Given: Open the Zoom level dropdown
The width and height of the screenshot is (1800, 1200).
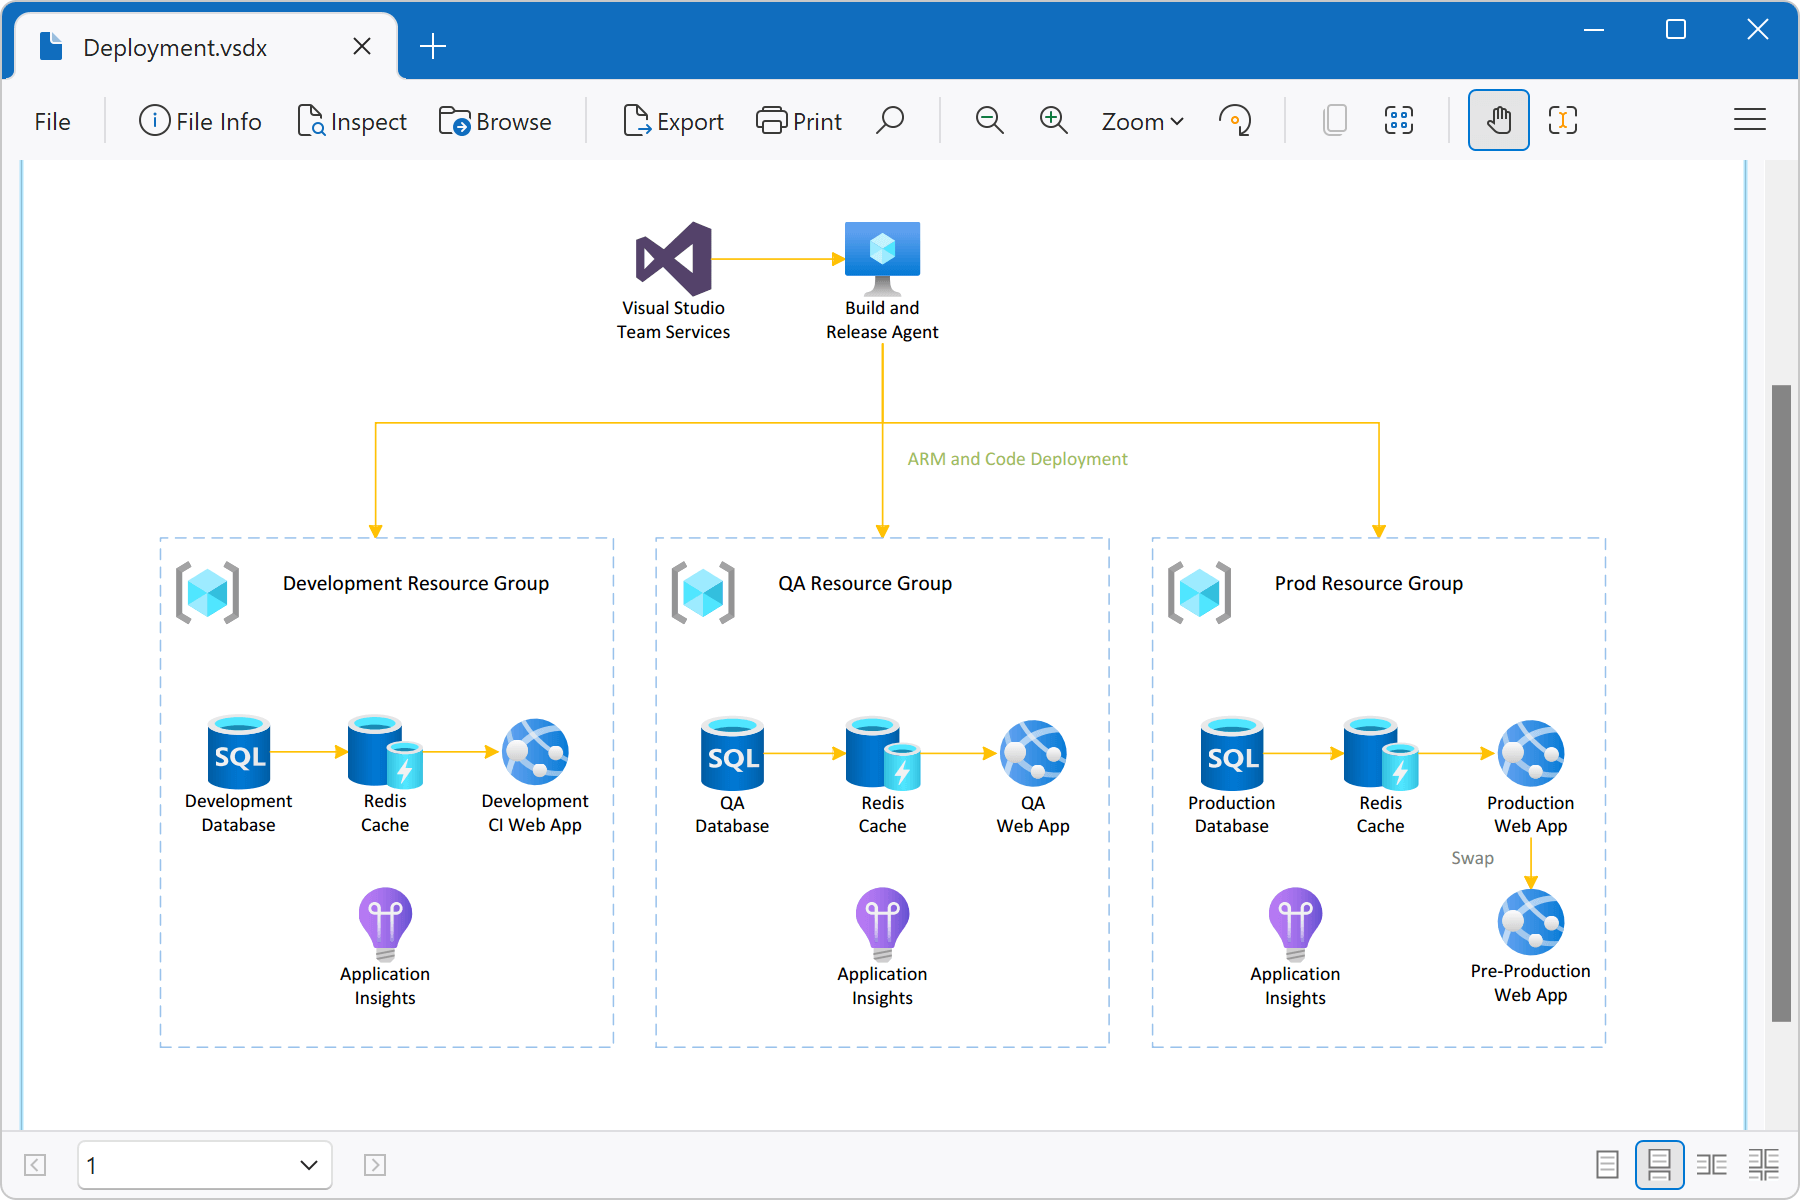Looking at the screenshot, I should pyautogui.click(x=1141, y=120).
